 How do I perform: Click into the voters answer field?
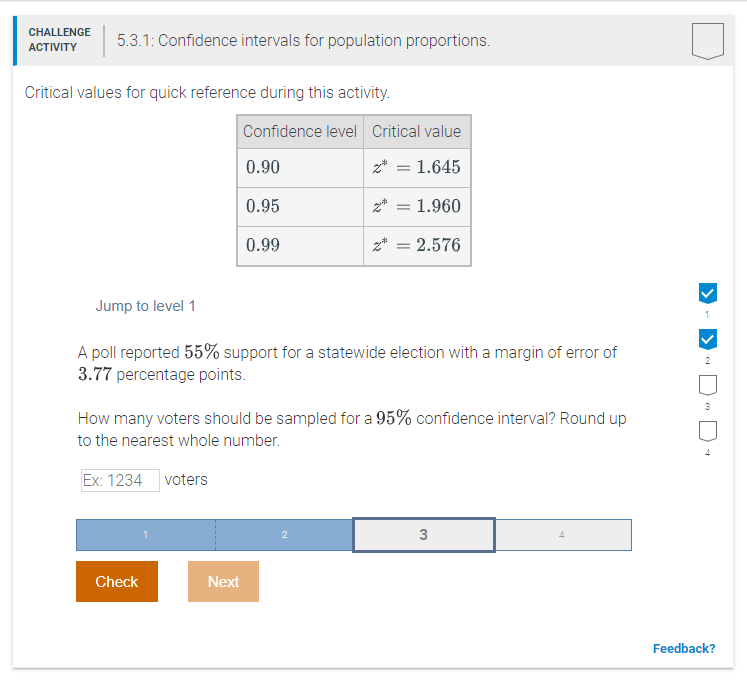pyautogui.click(x=120, y=480)
